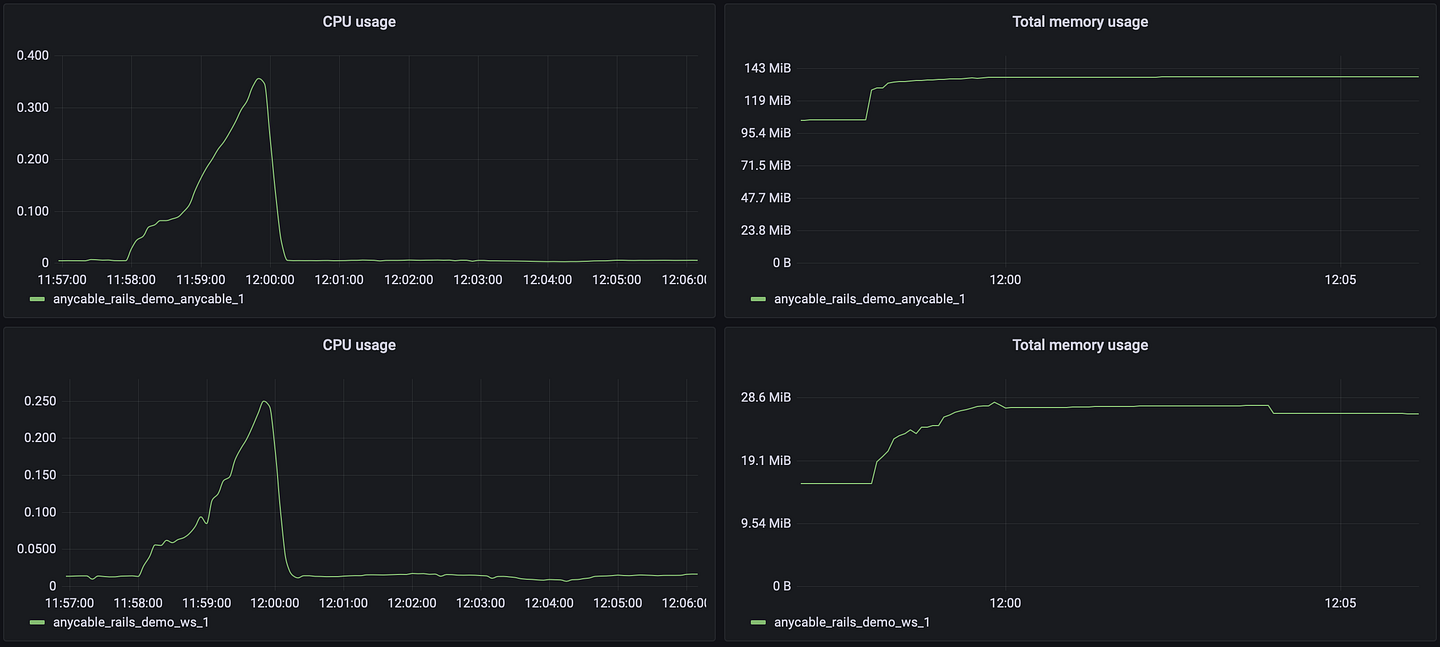Click green swatch beside ws_1 memory legend
This screenshot has width=1440, height=647.
(x=758, y=622)
